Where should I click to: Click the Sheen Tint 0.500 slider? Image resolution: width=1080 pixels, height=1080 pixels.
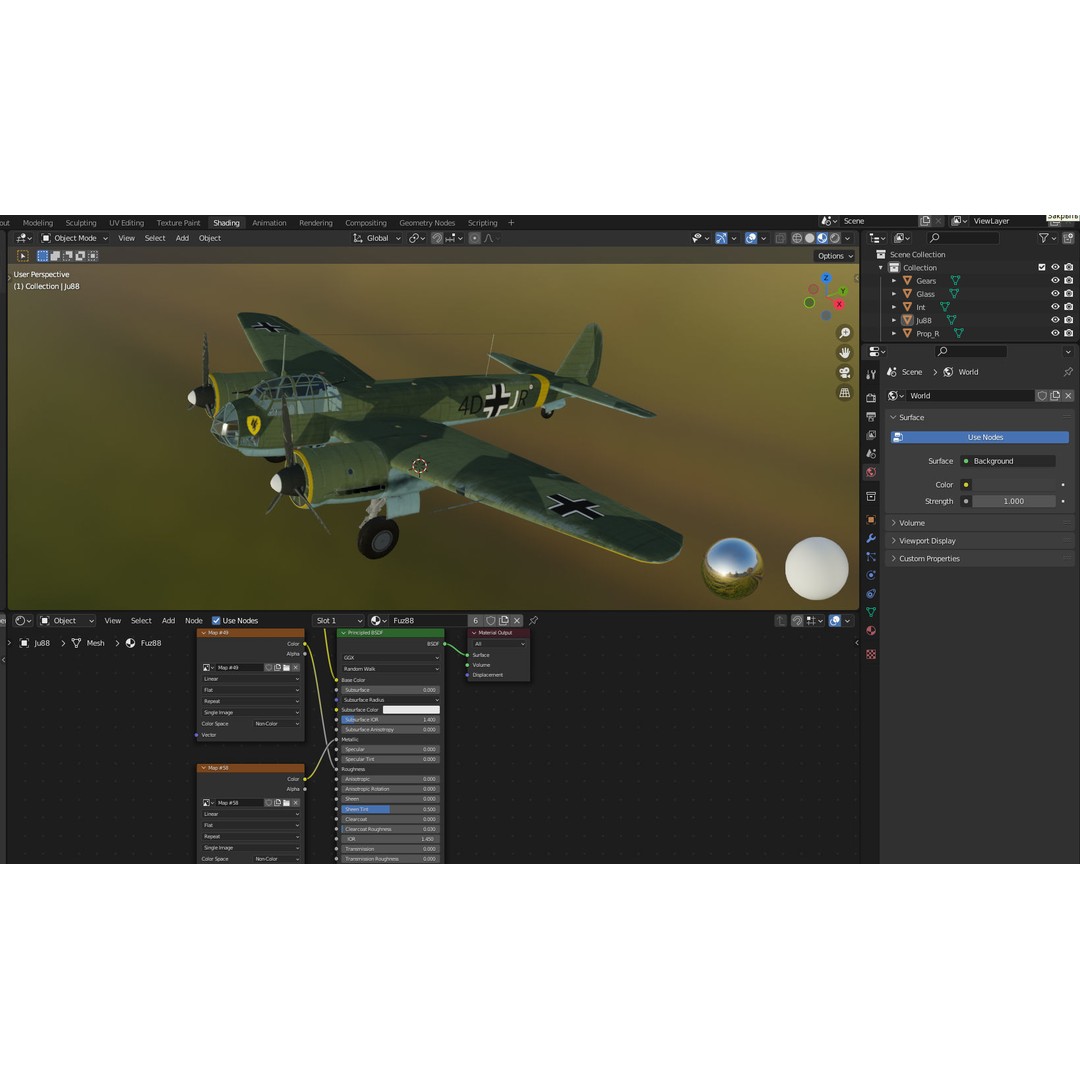(x=391, y=809)
